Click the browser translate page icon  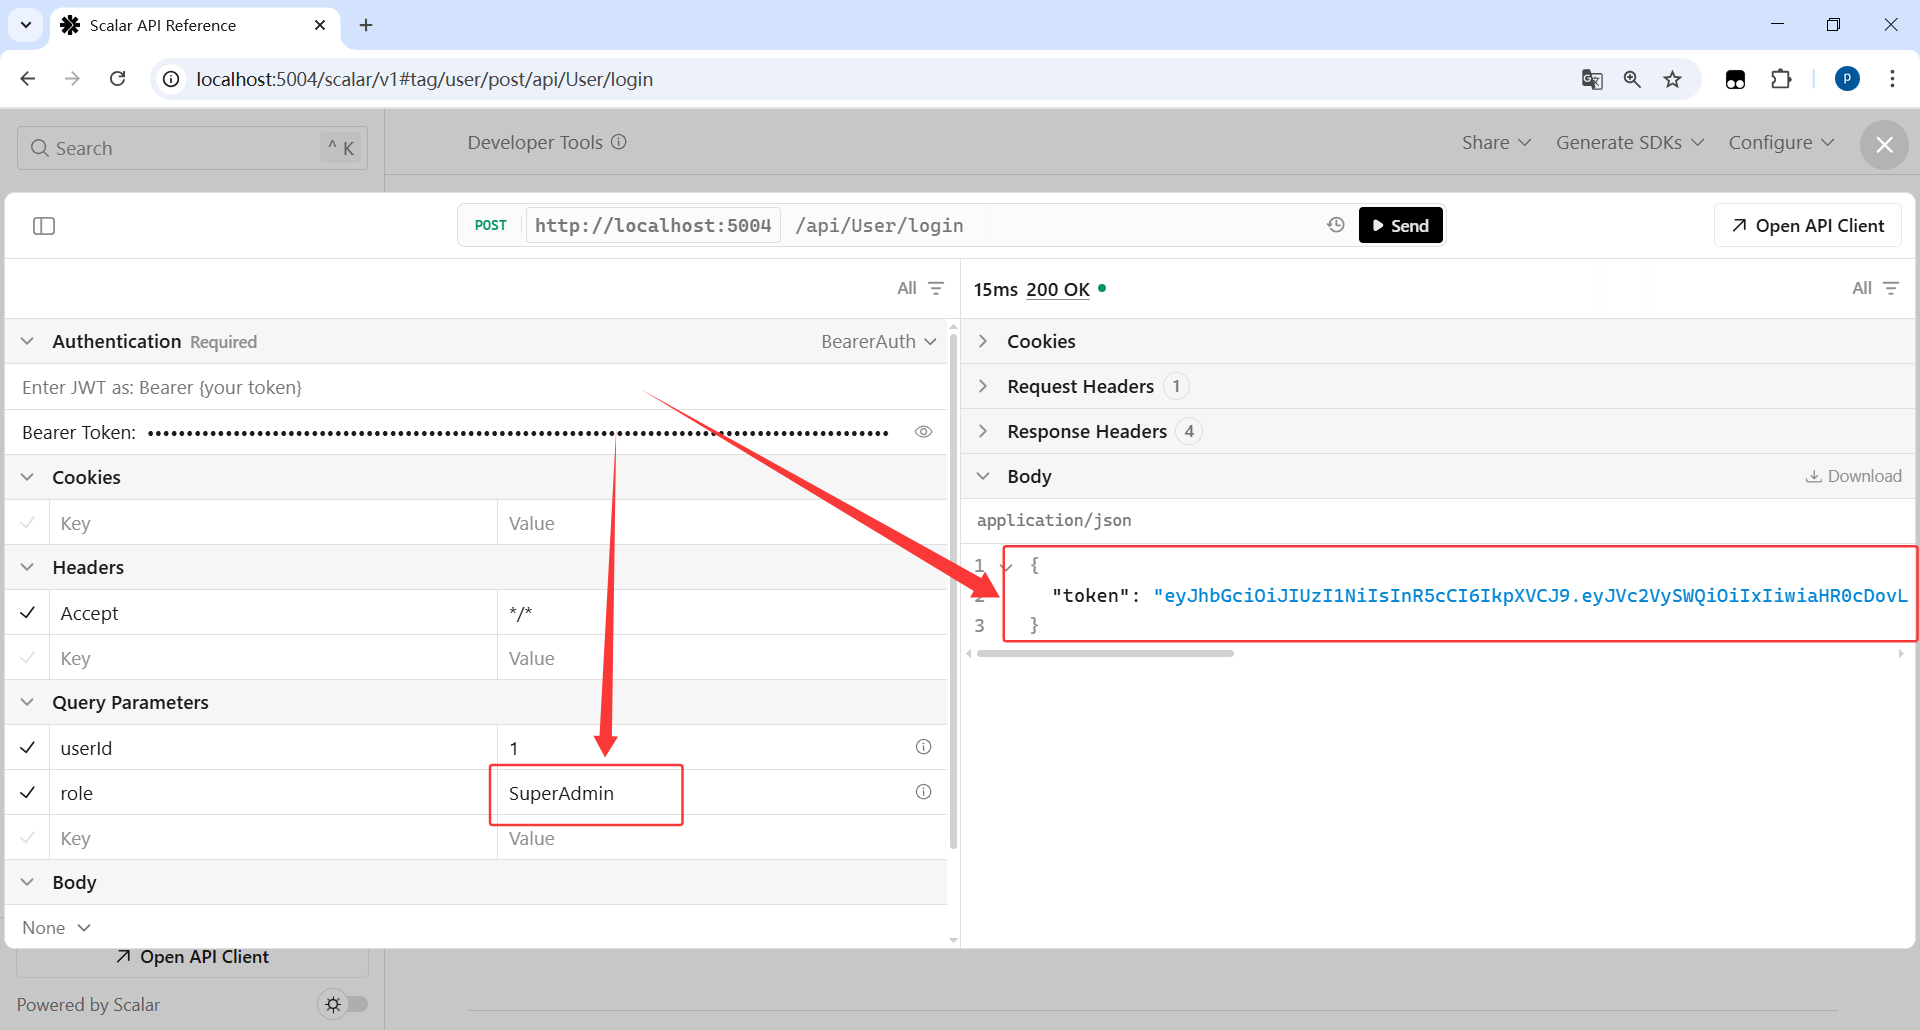coord(1592,79)
